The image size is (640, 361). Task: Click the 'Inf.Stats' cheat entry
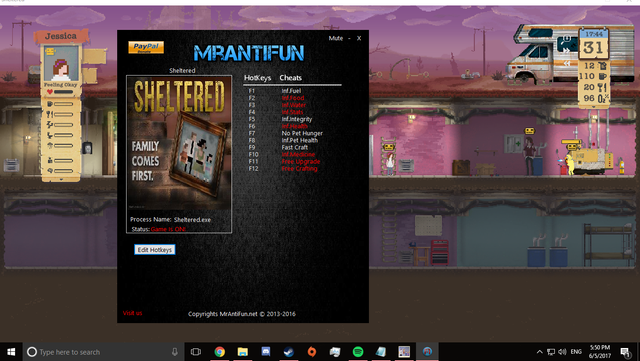click(292, 112)
